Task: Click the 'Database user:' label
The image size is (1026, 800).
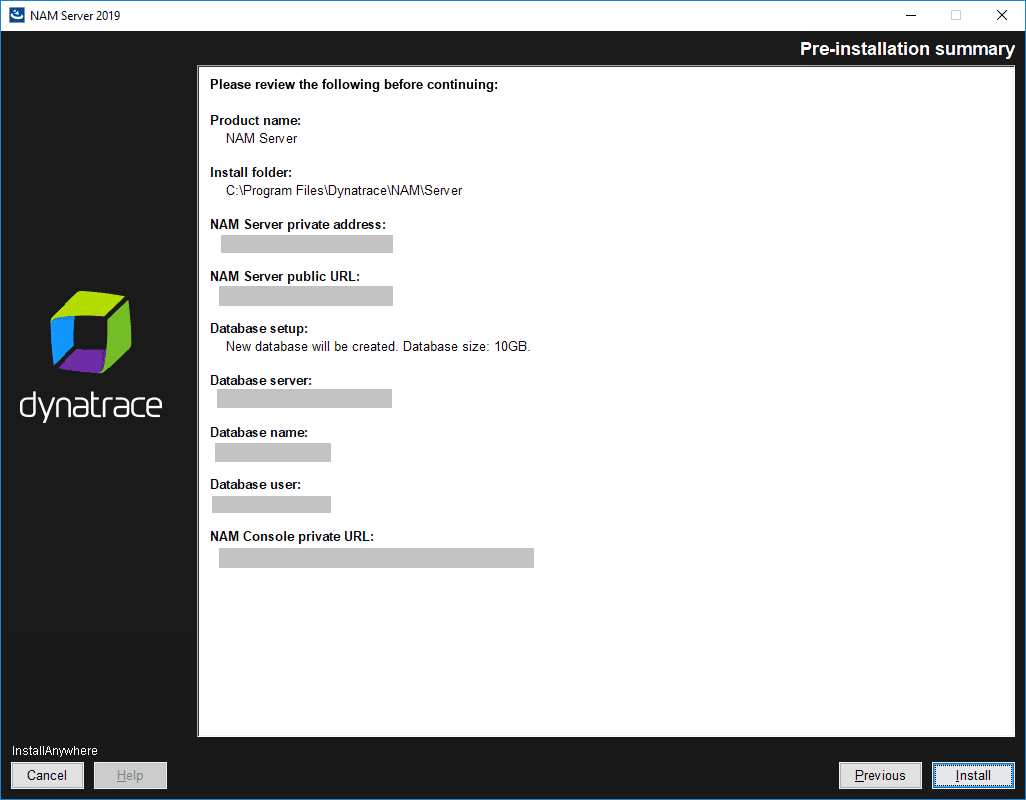Action: click(256, 485)
